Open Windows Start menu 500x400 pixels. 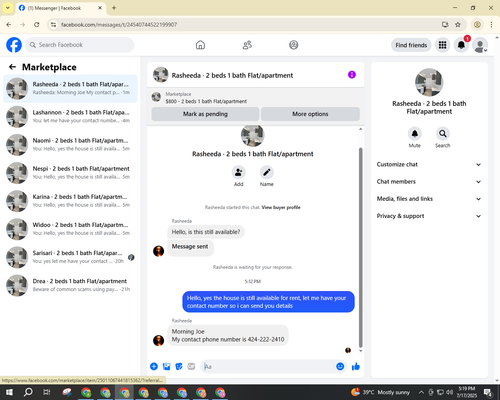[9, 392]
